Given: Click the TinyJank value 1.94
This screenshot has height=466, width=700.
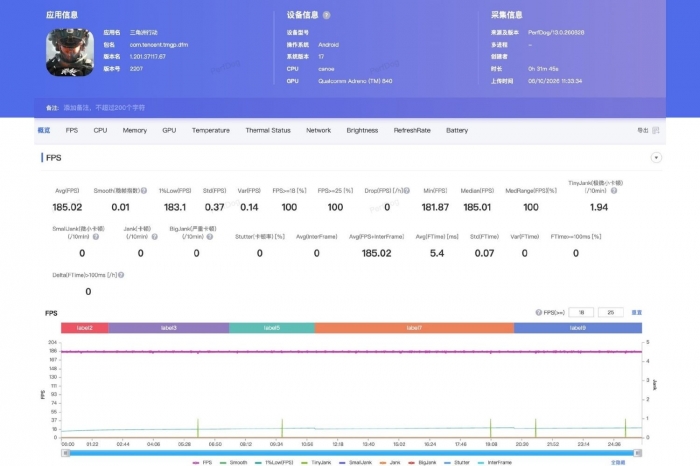Looking at the screenshot, I should tap(599, 207).
